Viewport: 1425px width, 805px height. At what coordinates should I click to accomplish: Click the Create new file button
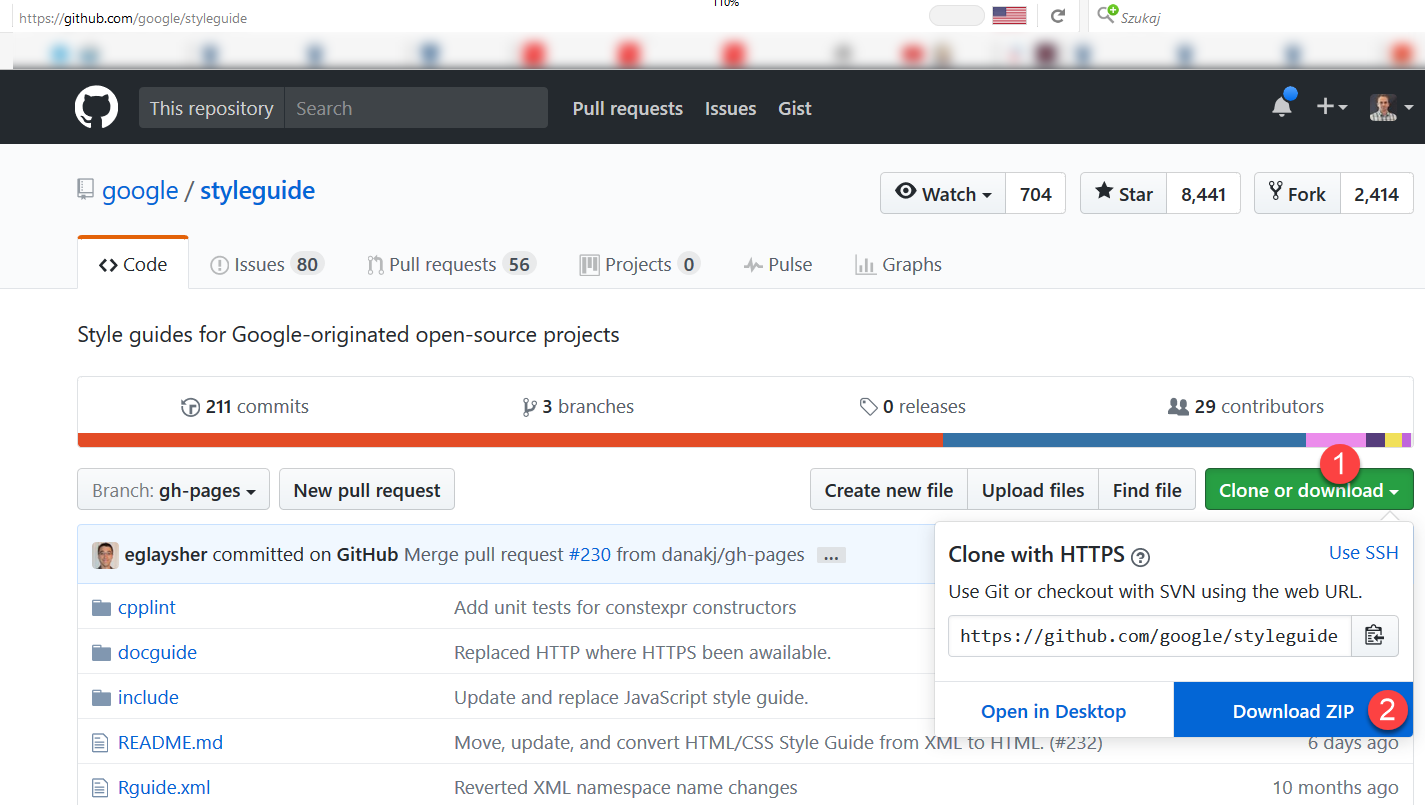click(889, 490)
